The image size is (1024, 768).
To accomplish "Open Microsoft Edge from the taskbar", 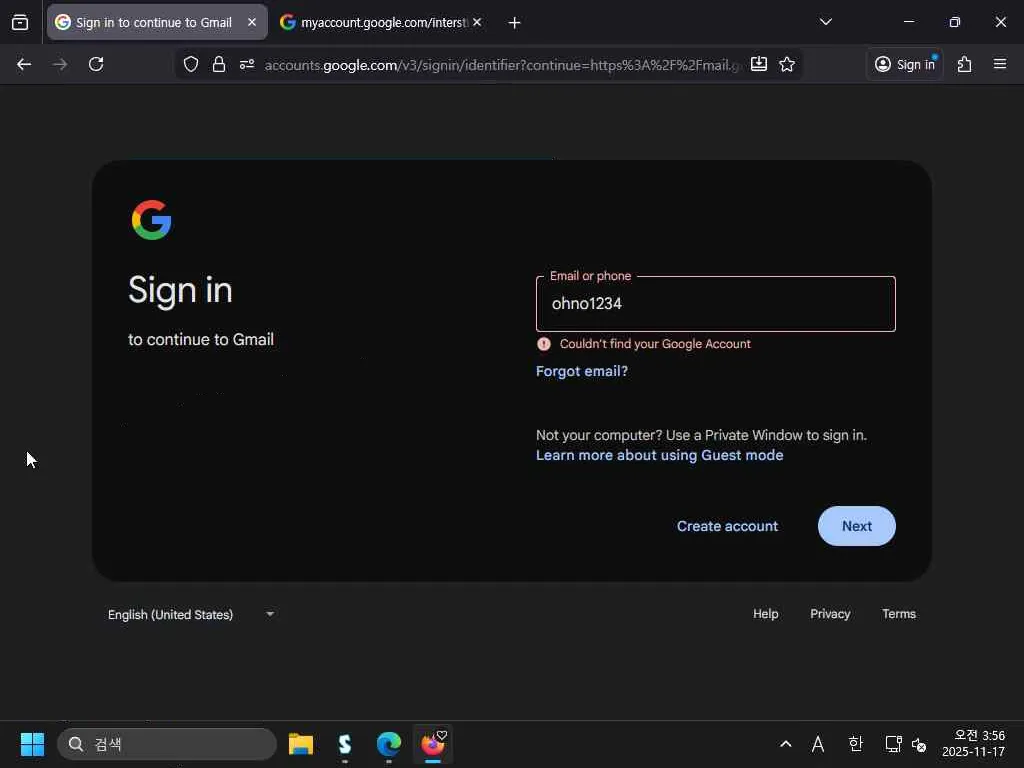I will click(389, 744).
